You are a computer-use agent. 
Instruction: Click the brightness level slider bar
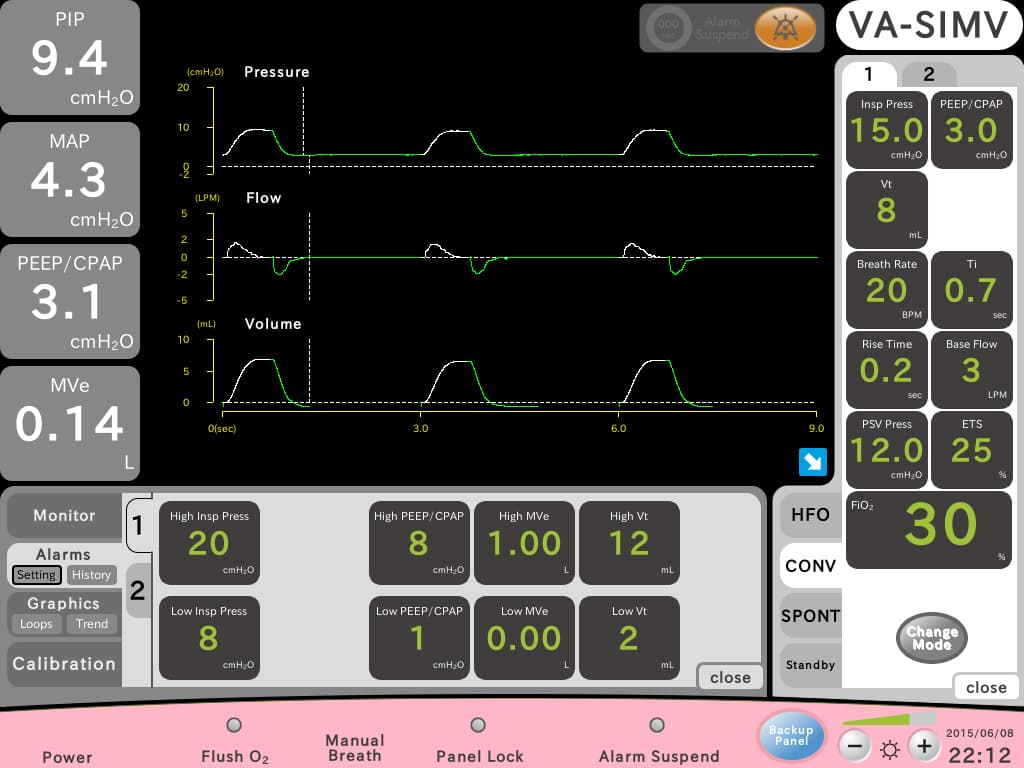coord(889,719)
